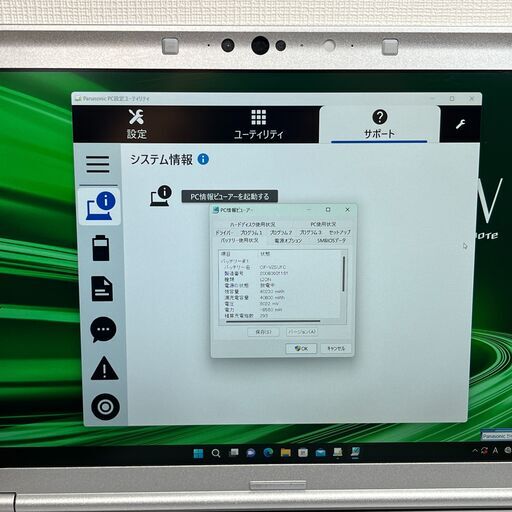
Task: Open taskbar search magnifier
Action: pyautogui.click(x=216, y=453)
